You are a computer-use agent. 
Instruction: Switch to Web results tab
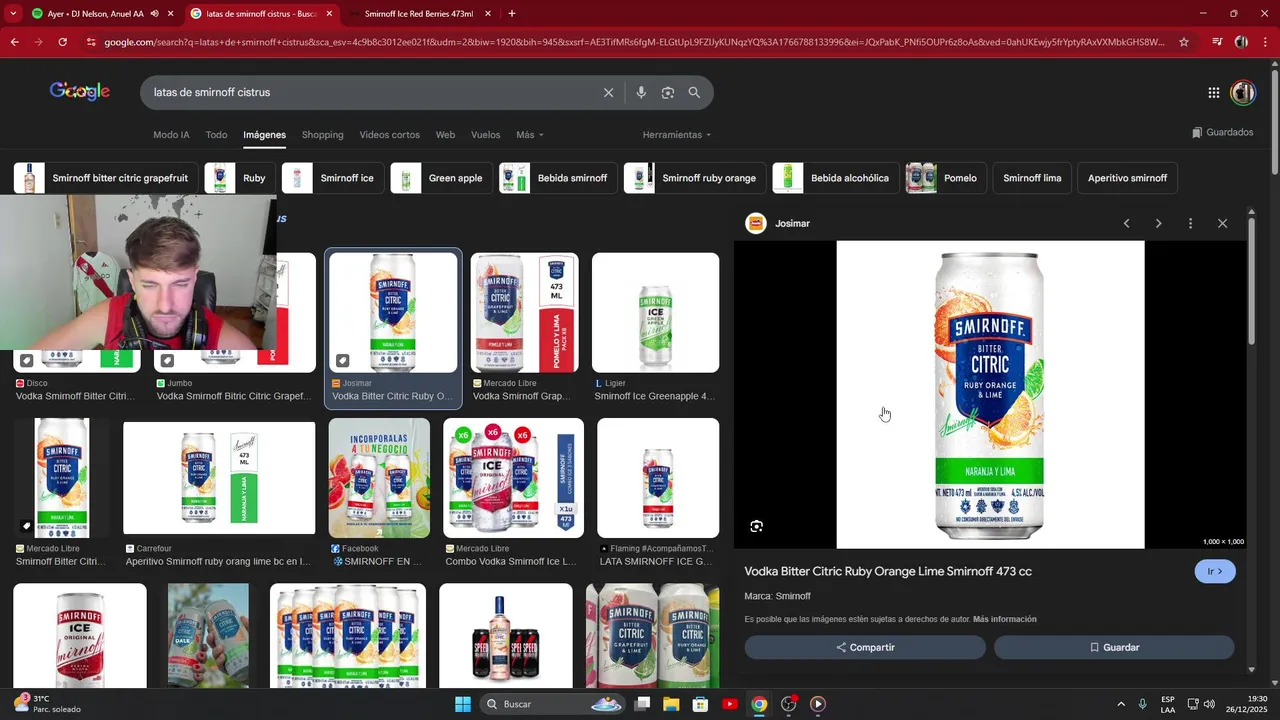(445, 135)
